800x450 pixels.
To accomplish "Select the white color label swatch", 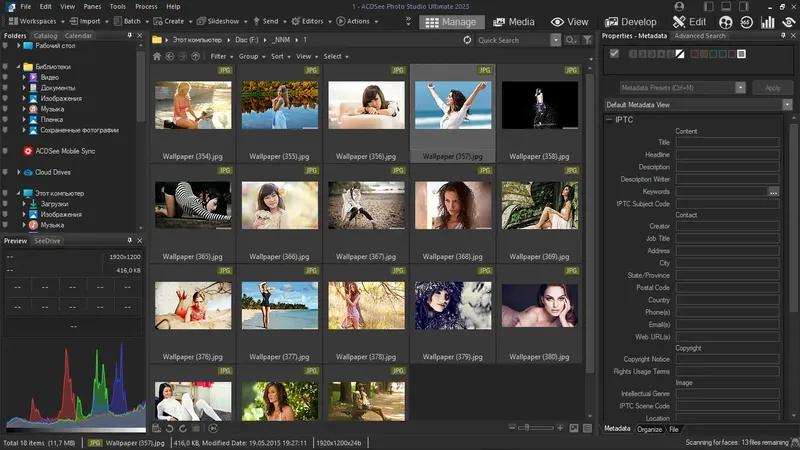I will 741,54.
